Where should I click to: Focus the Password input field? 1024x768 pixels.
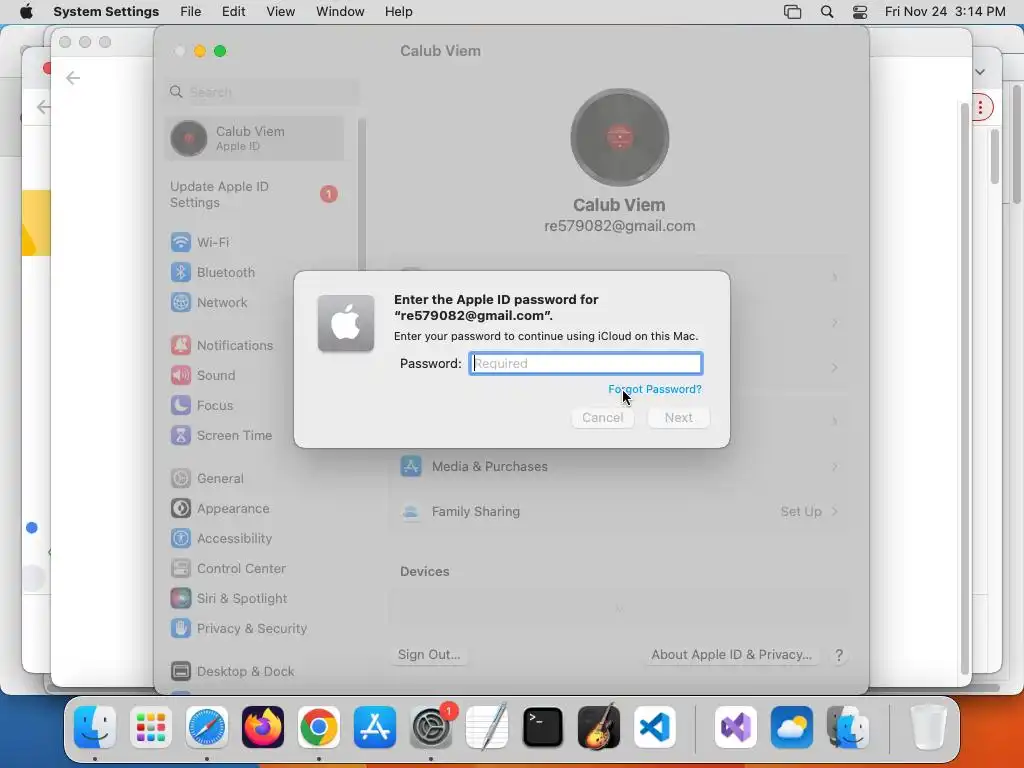click(x=586, y=364)
